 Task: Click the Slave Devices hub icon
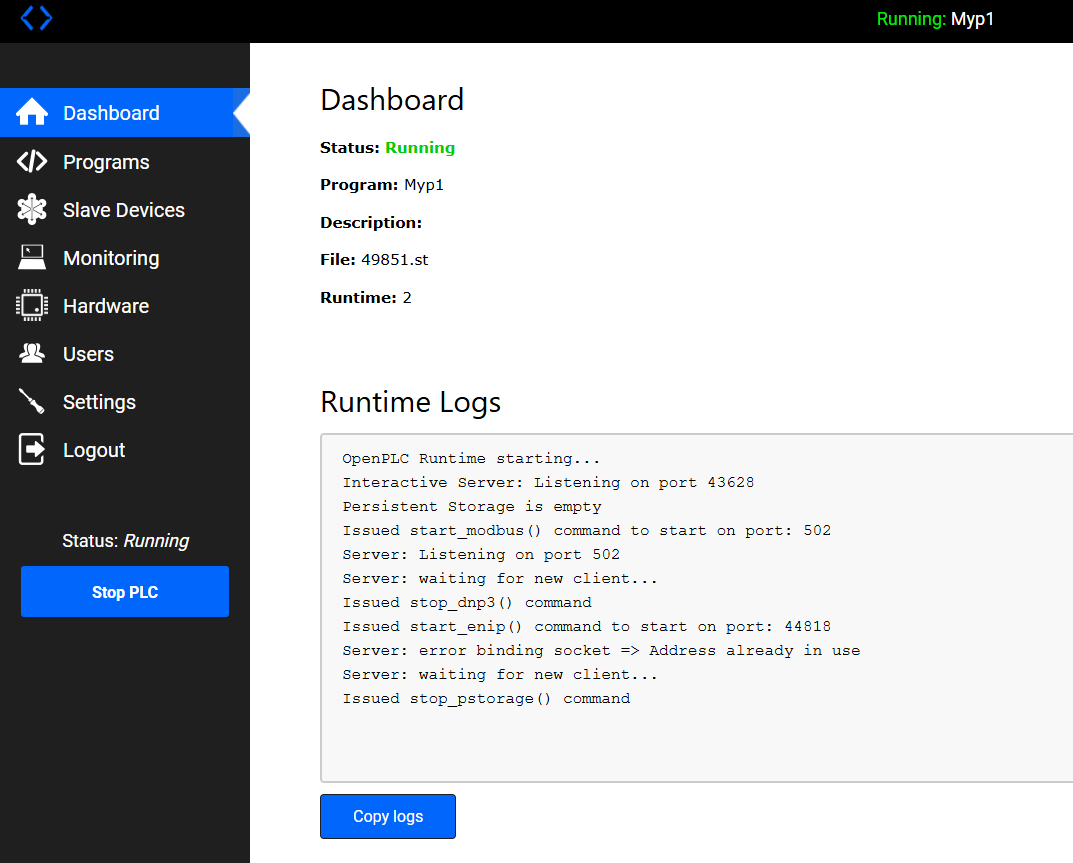32,210
